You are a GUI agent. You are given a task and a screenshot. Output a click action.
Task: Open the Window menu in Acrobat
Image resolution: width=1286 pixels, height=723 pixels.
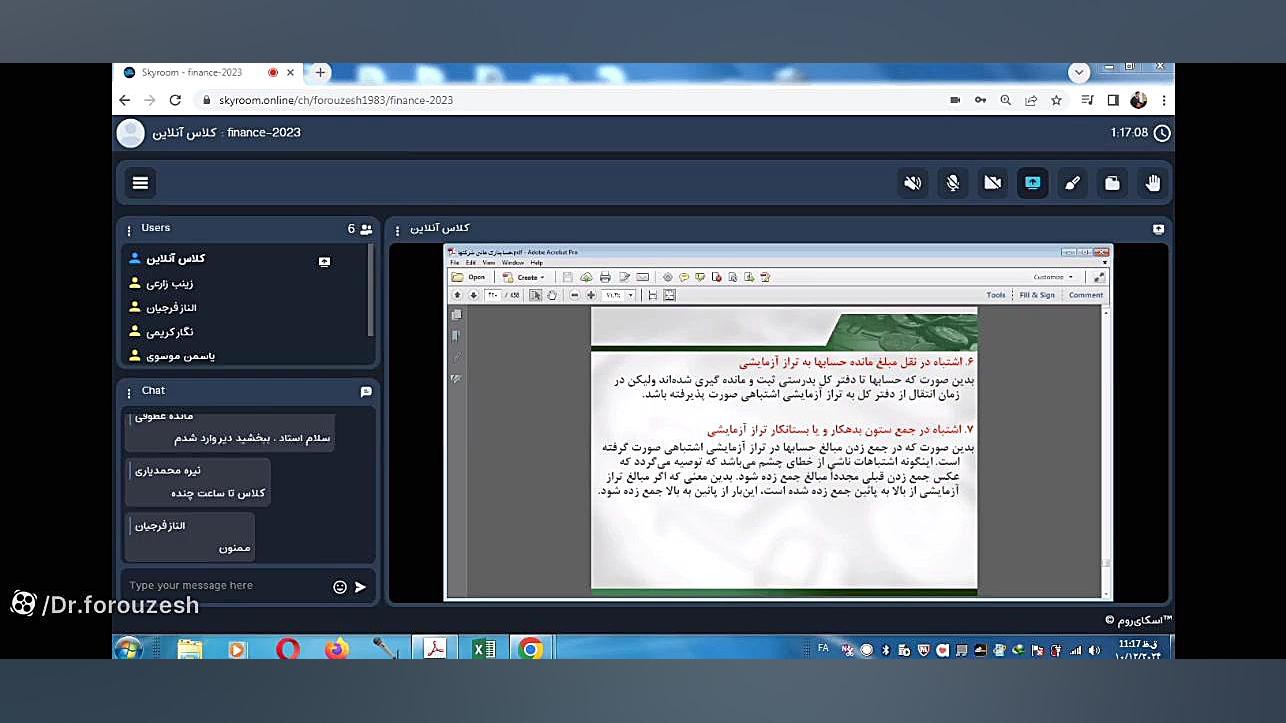coord(512,263)
